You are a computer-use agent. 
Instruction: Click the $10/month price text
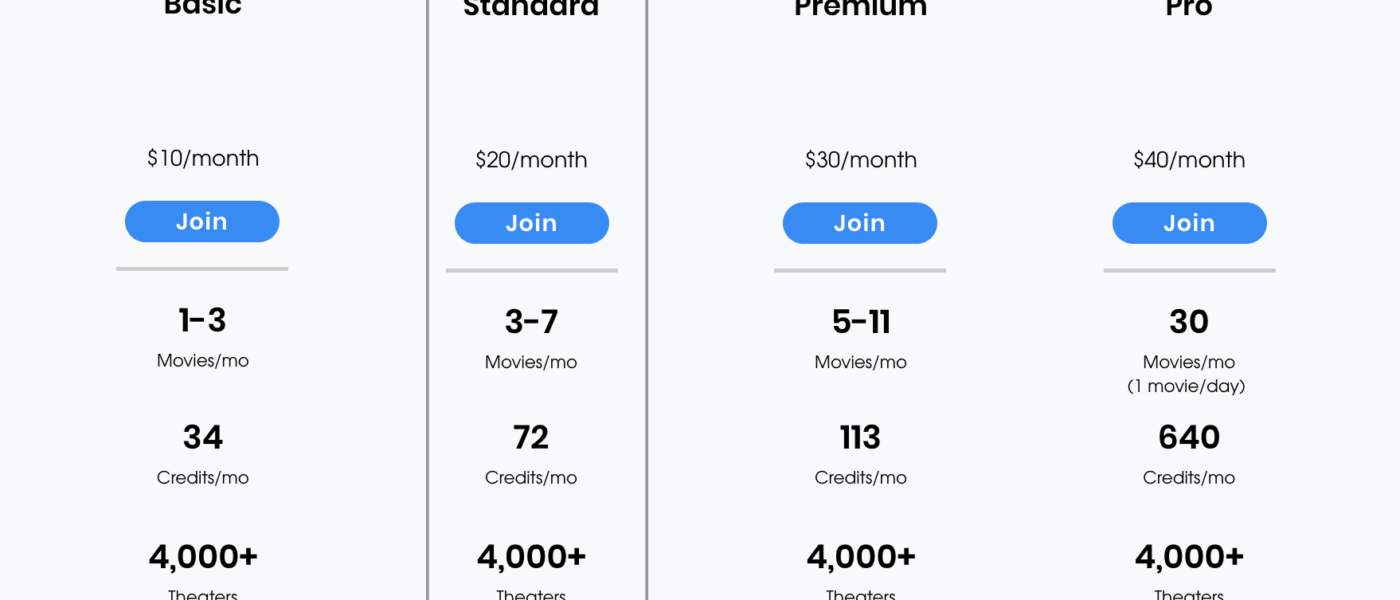[203, 158]
